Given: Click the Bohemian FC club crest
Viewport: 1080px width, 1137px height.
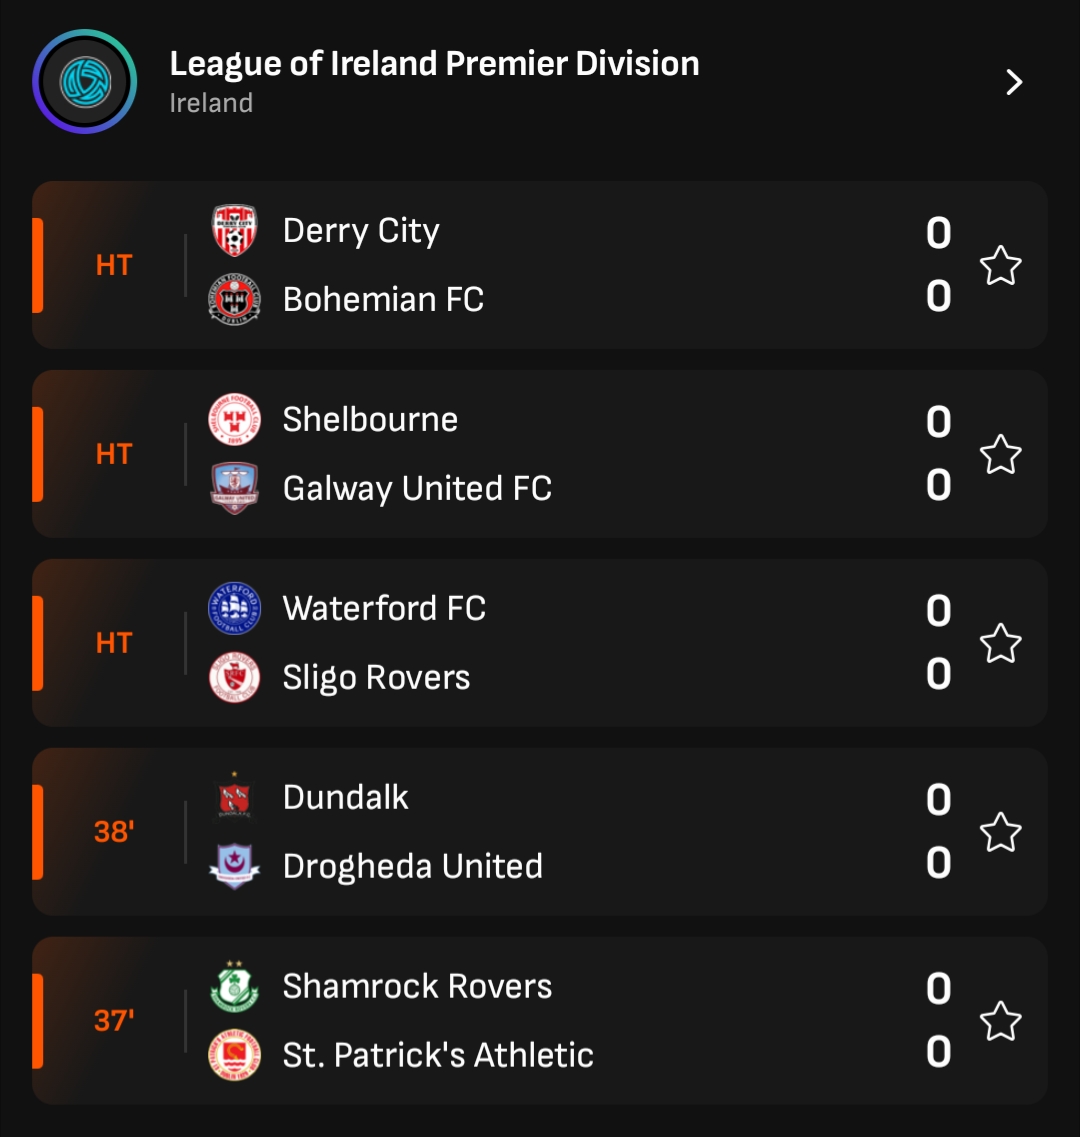Looking at the screenshot, I should pyautogui.click(x=234, y=299).
